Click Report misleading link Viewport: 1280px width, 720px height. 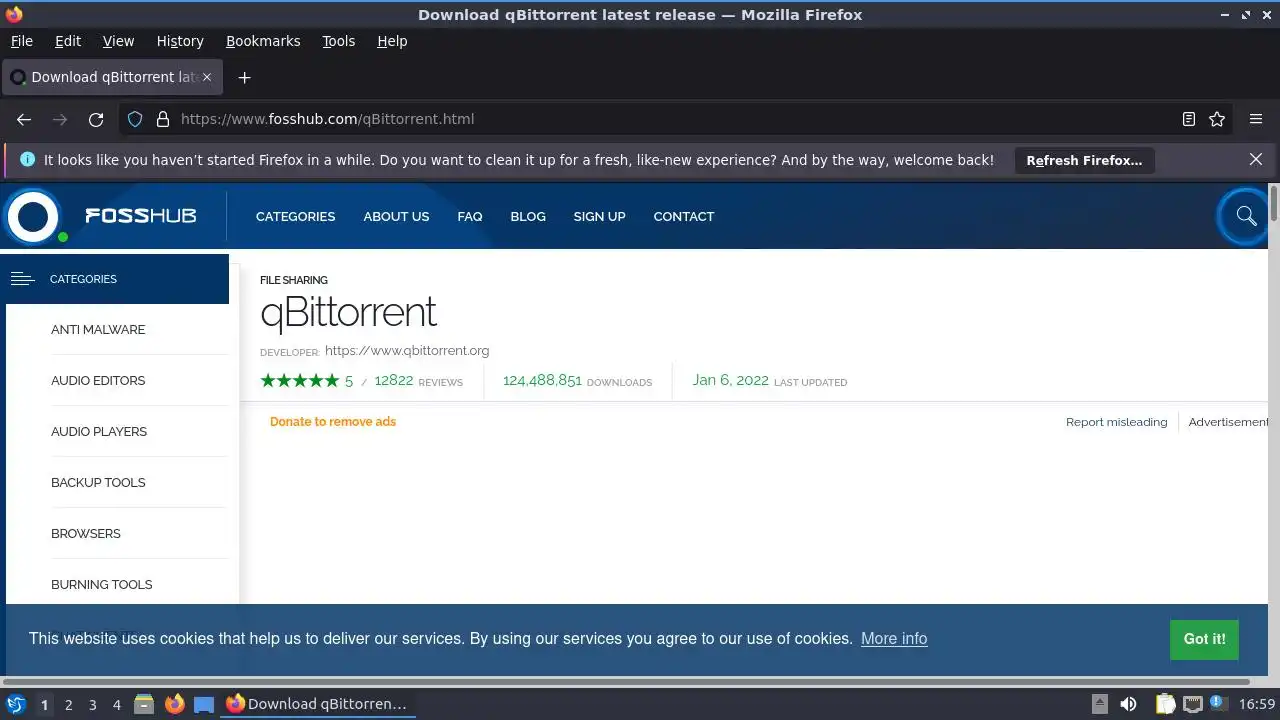click(1116, 422)
